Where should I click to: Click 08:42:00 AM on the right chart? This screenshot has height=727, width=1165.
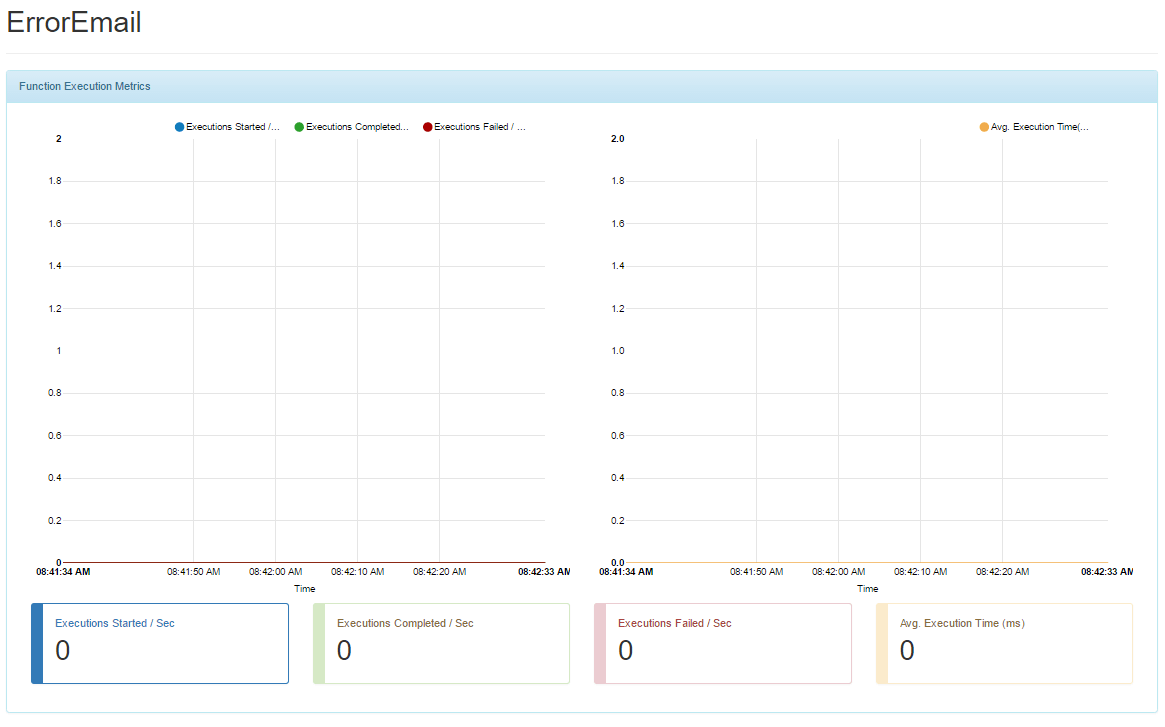click(839, 572)
